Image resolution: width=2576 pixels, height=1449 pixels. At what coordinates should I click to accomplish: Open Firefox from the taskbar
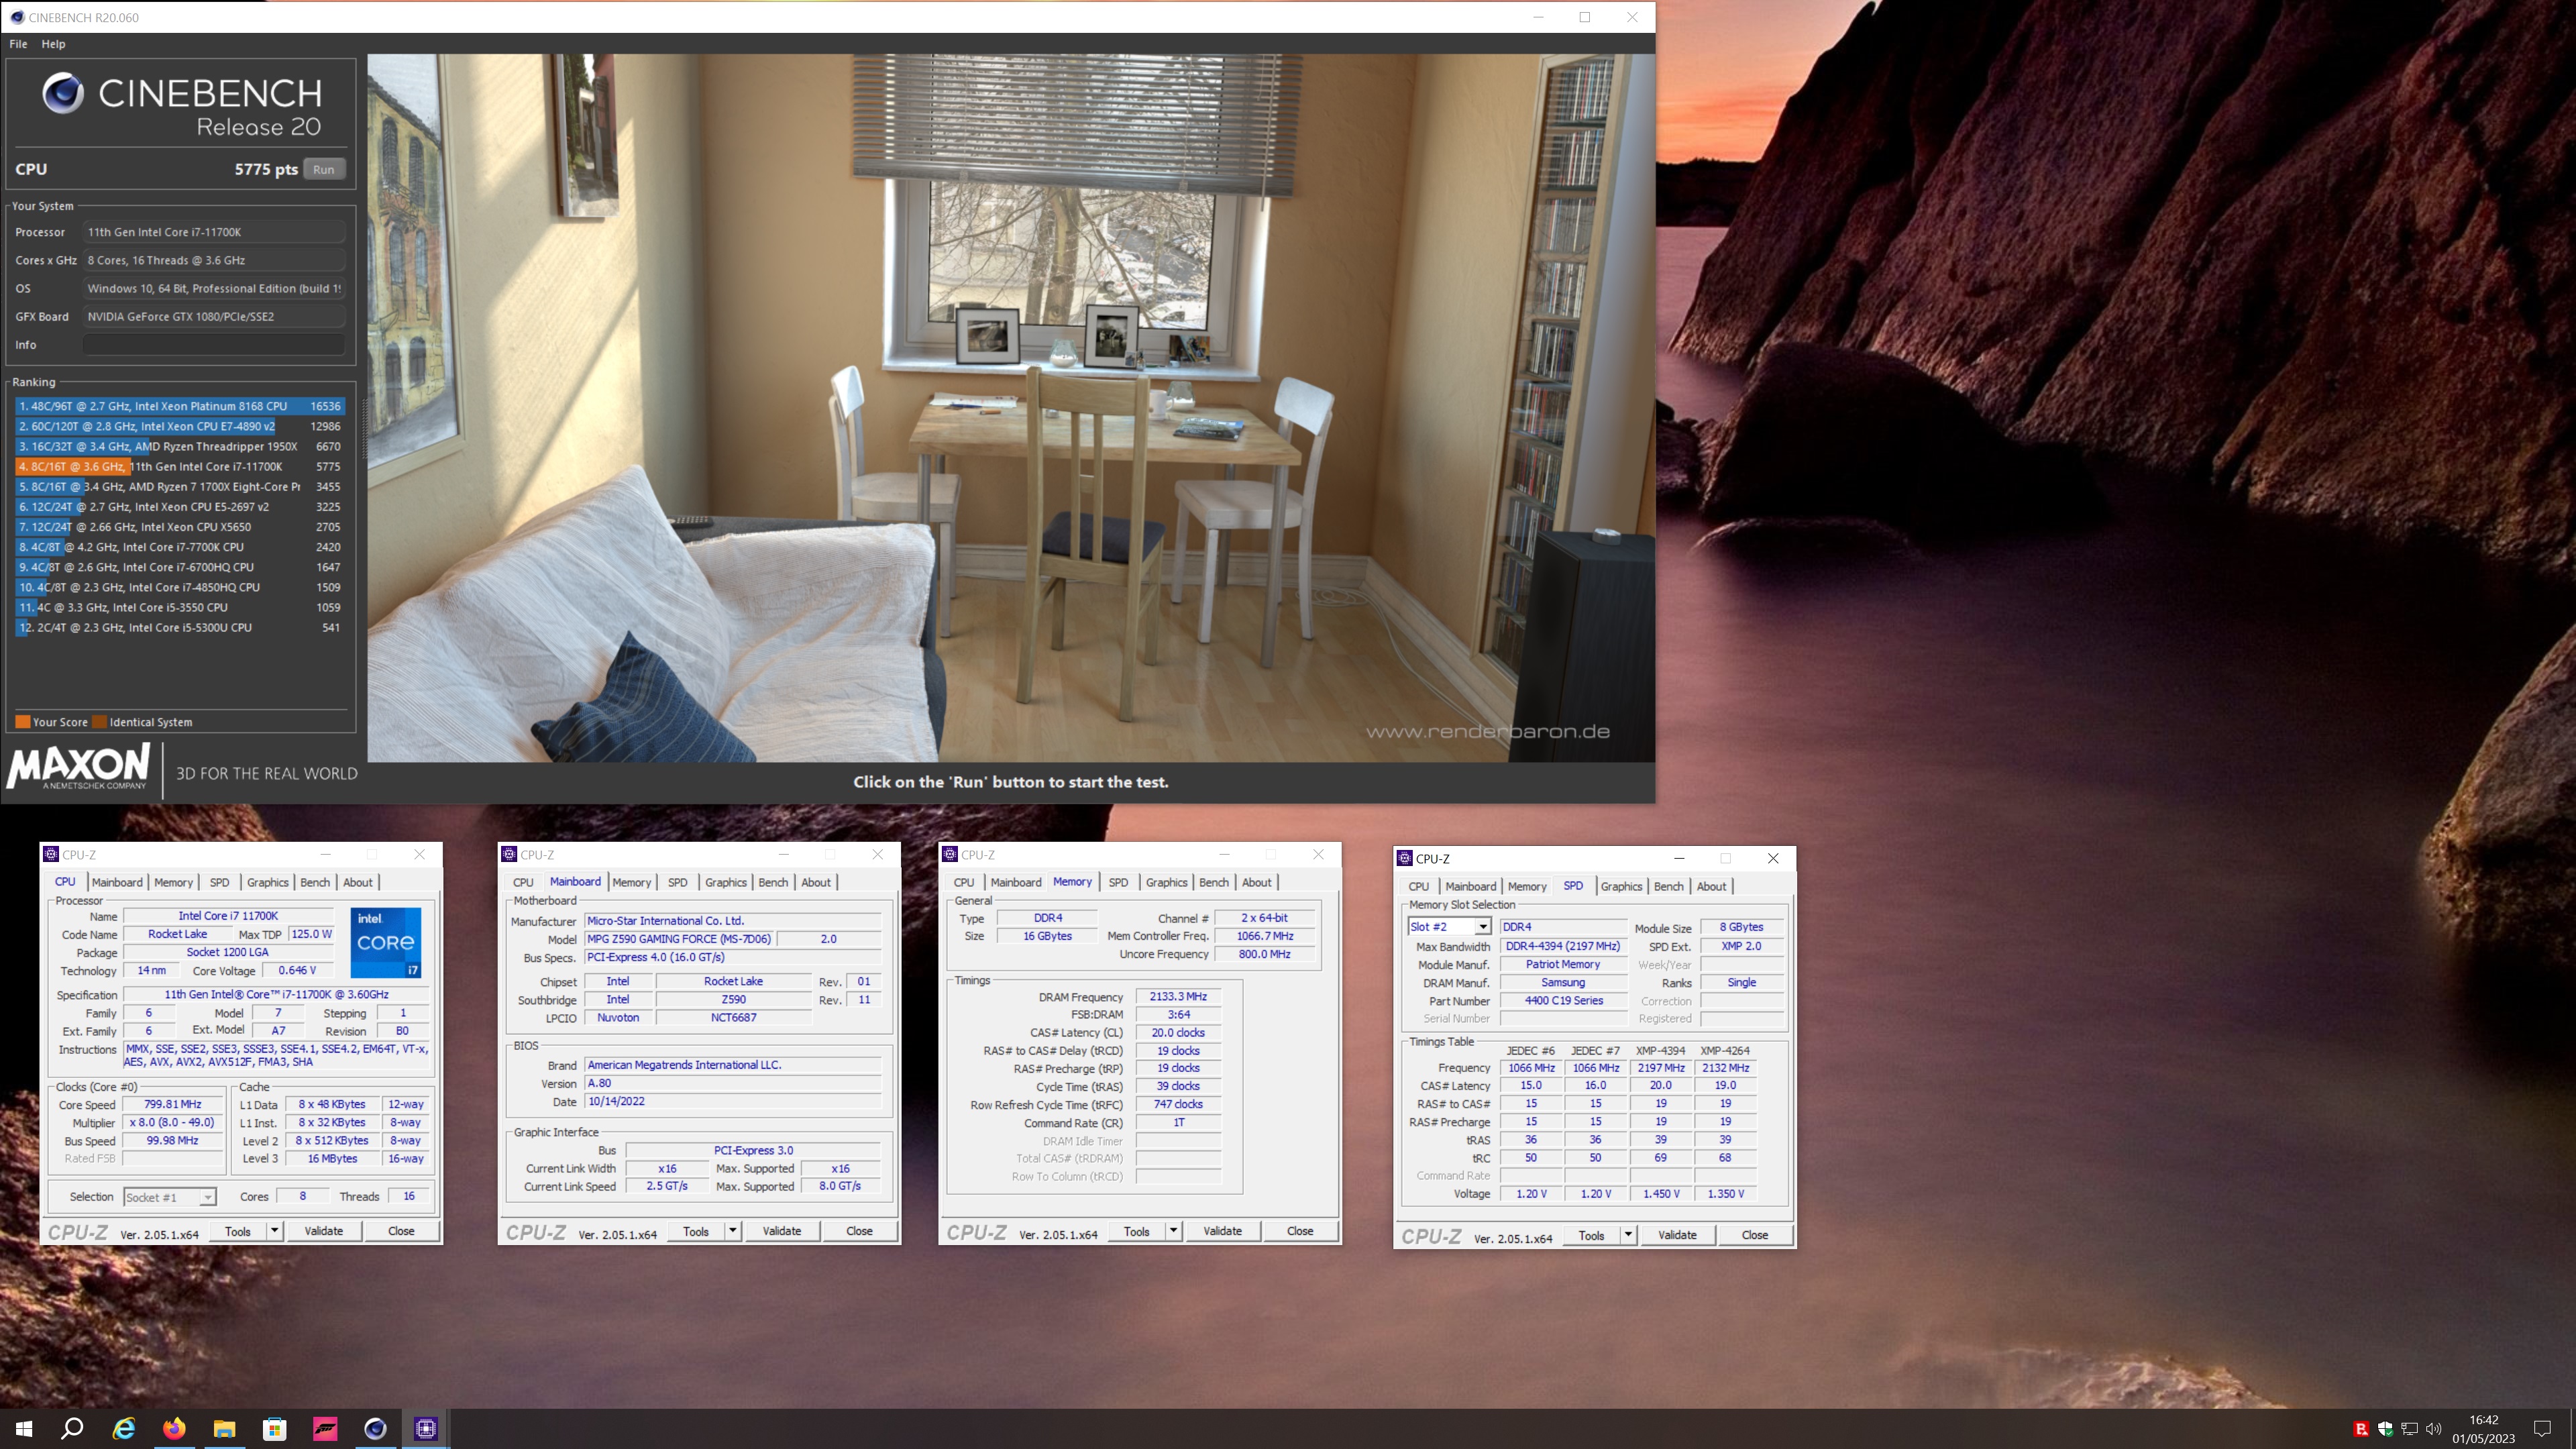click(x=174, y=1428)
